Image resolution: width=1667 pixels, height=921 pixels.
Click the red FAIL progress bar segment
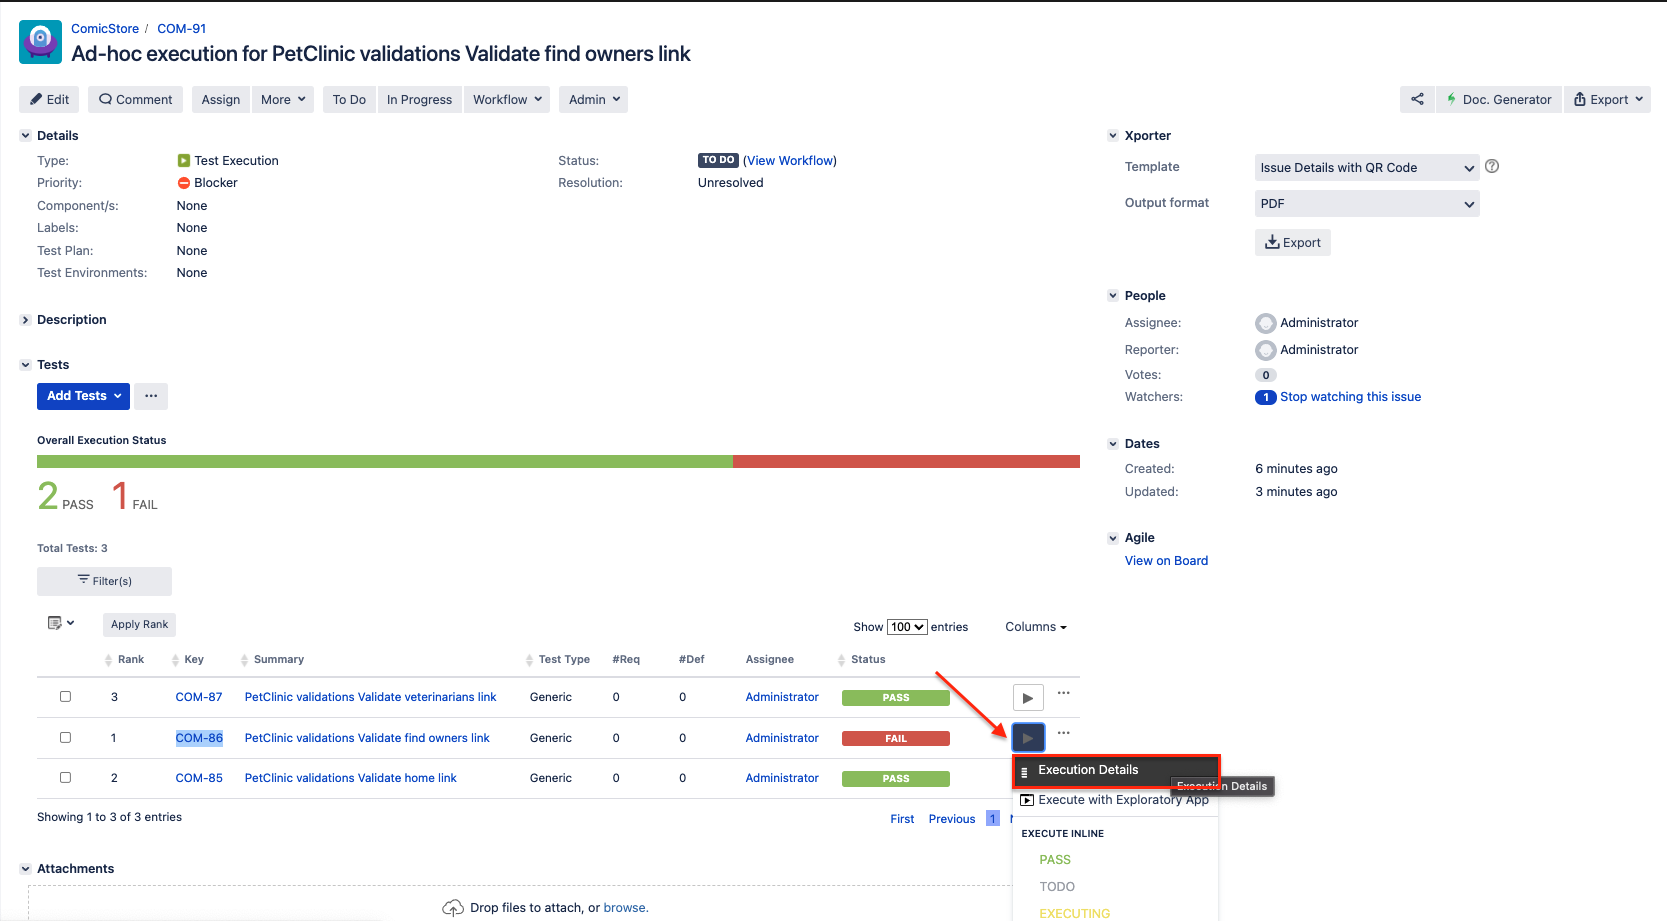[x=906, y=462]
